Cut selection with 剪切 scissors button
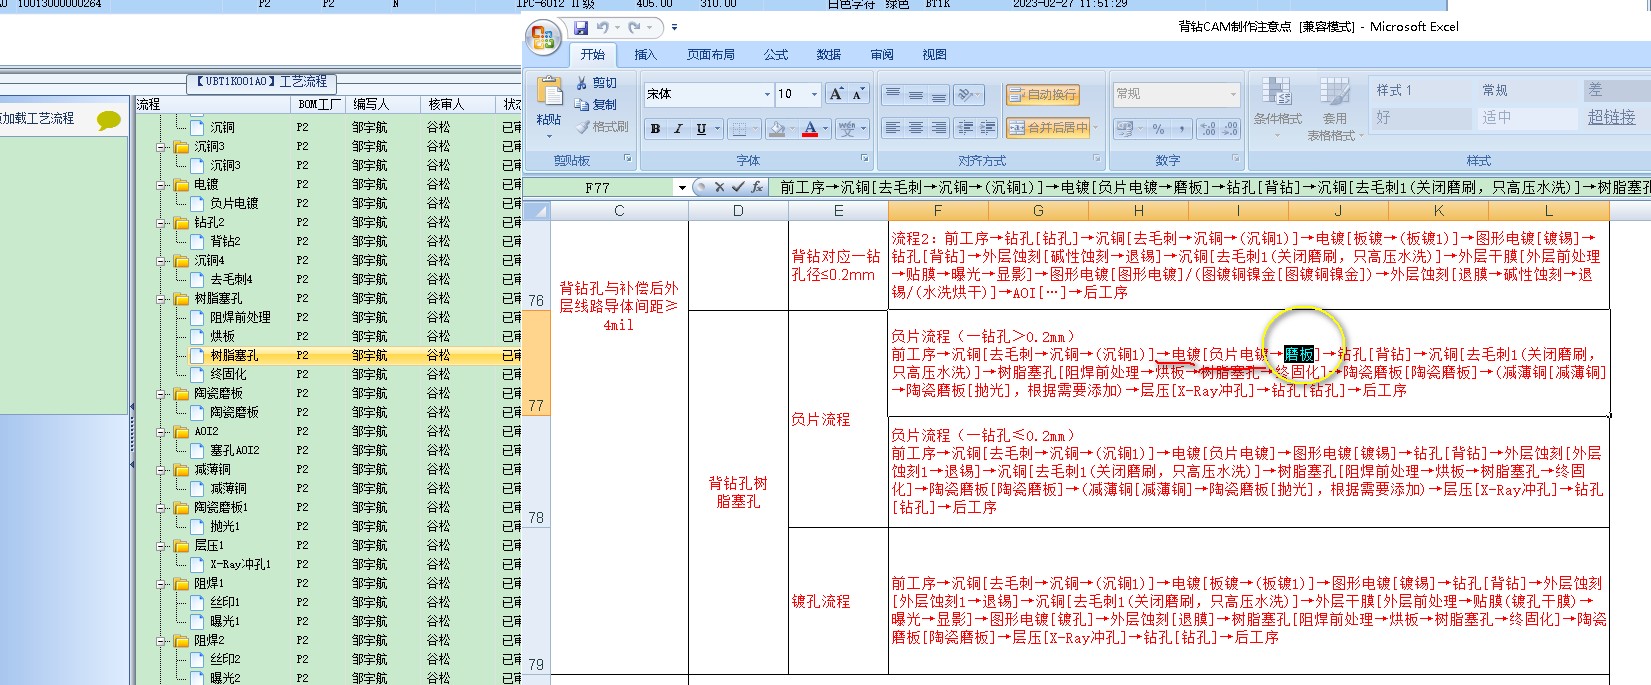The image size is (1651, 685). point(596,83)
